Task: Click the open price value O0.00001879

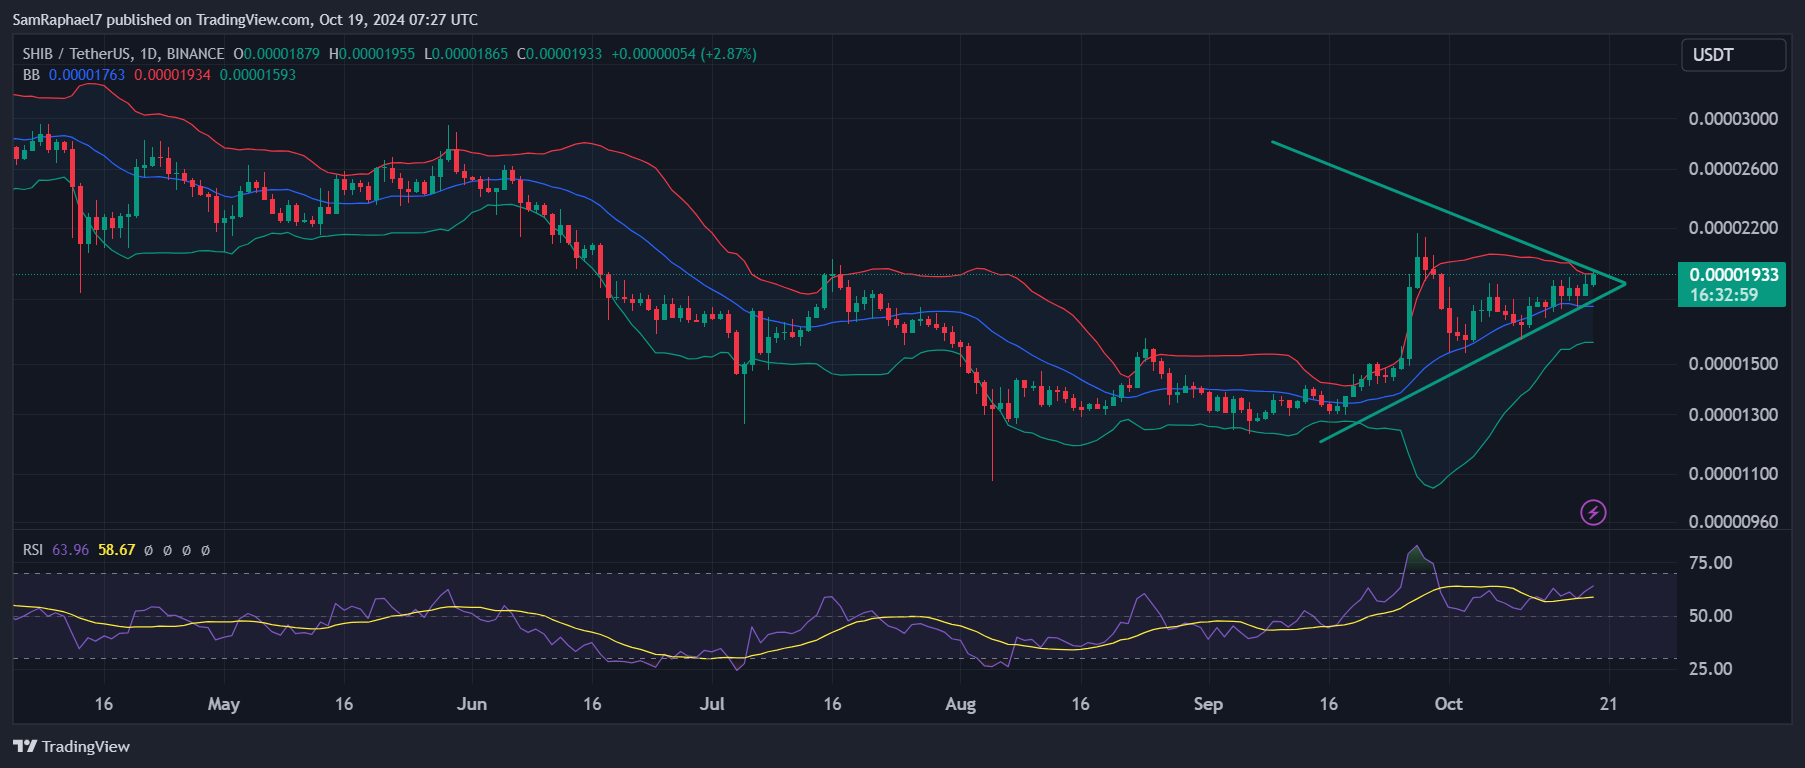Action: tap(277, 54)
